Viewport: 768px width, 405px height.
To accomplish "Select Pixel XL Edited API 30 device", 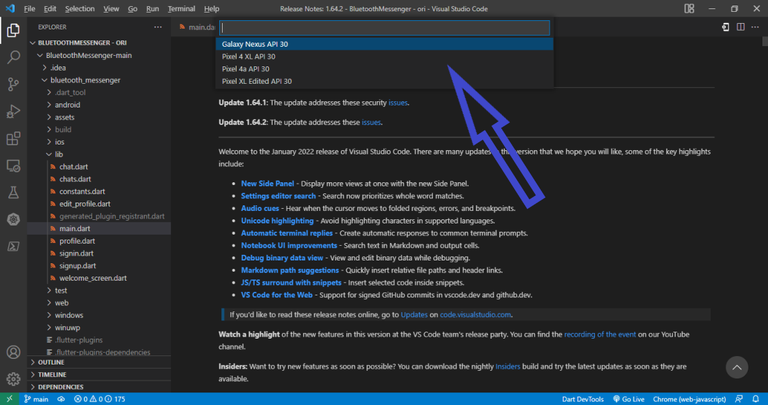I will (x=384, y=81).
